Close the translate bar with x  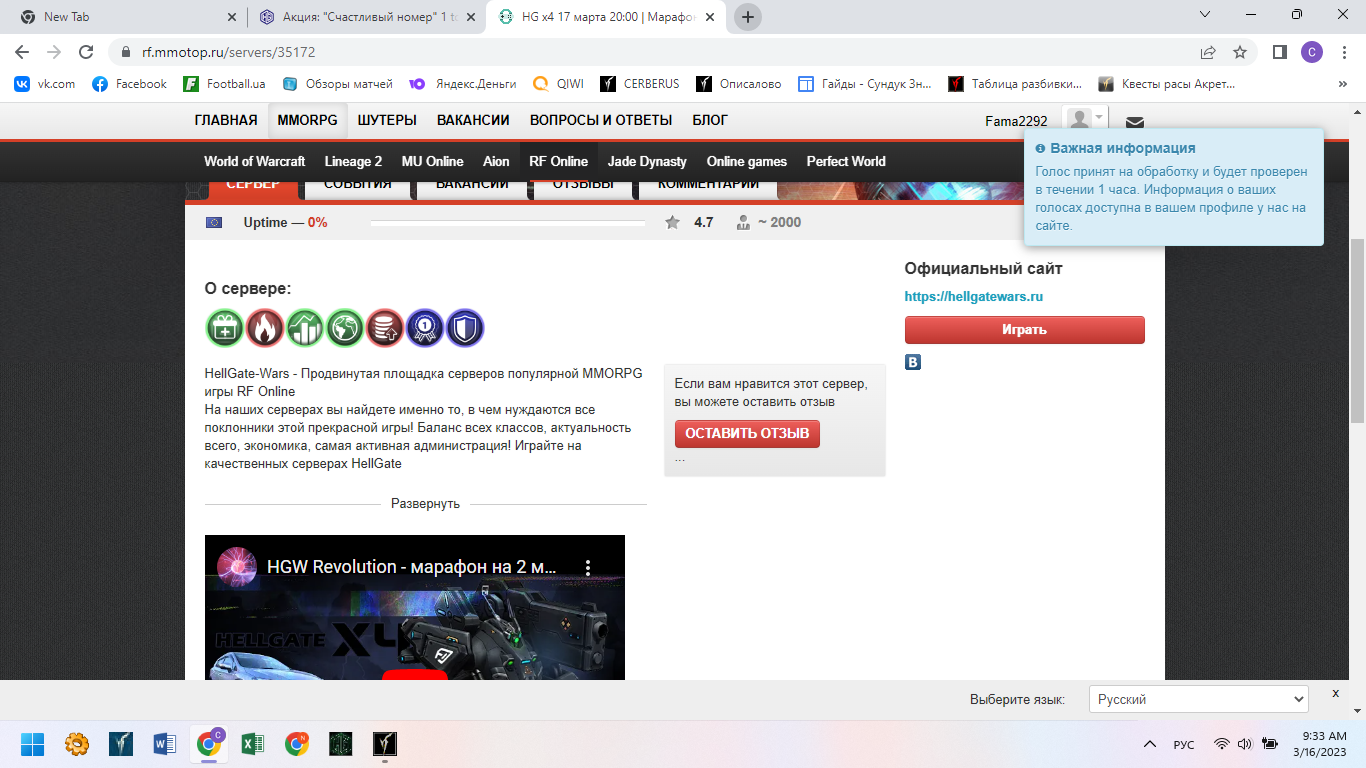(x=1335, y=693)
